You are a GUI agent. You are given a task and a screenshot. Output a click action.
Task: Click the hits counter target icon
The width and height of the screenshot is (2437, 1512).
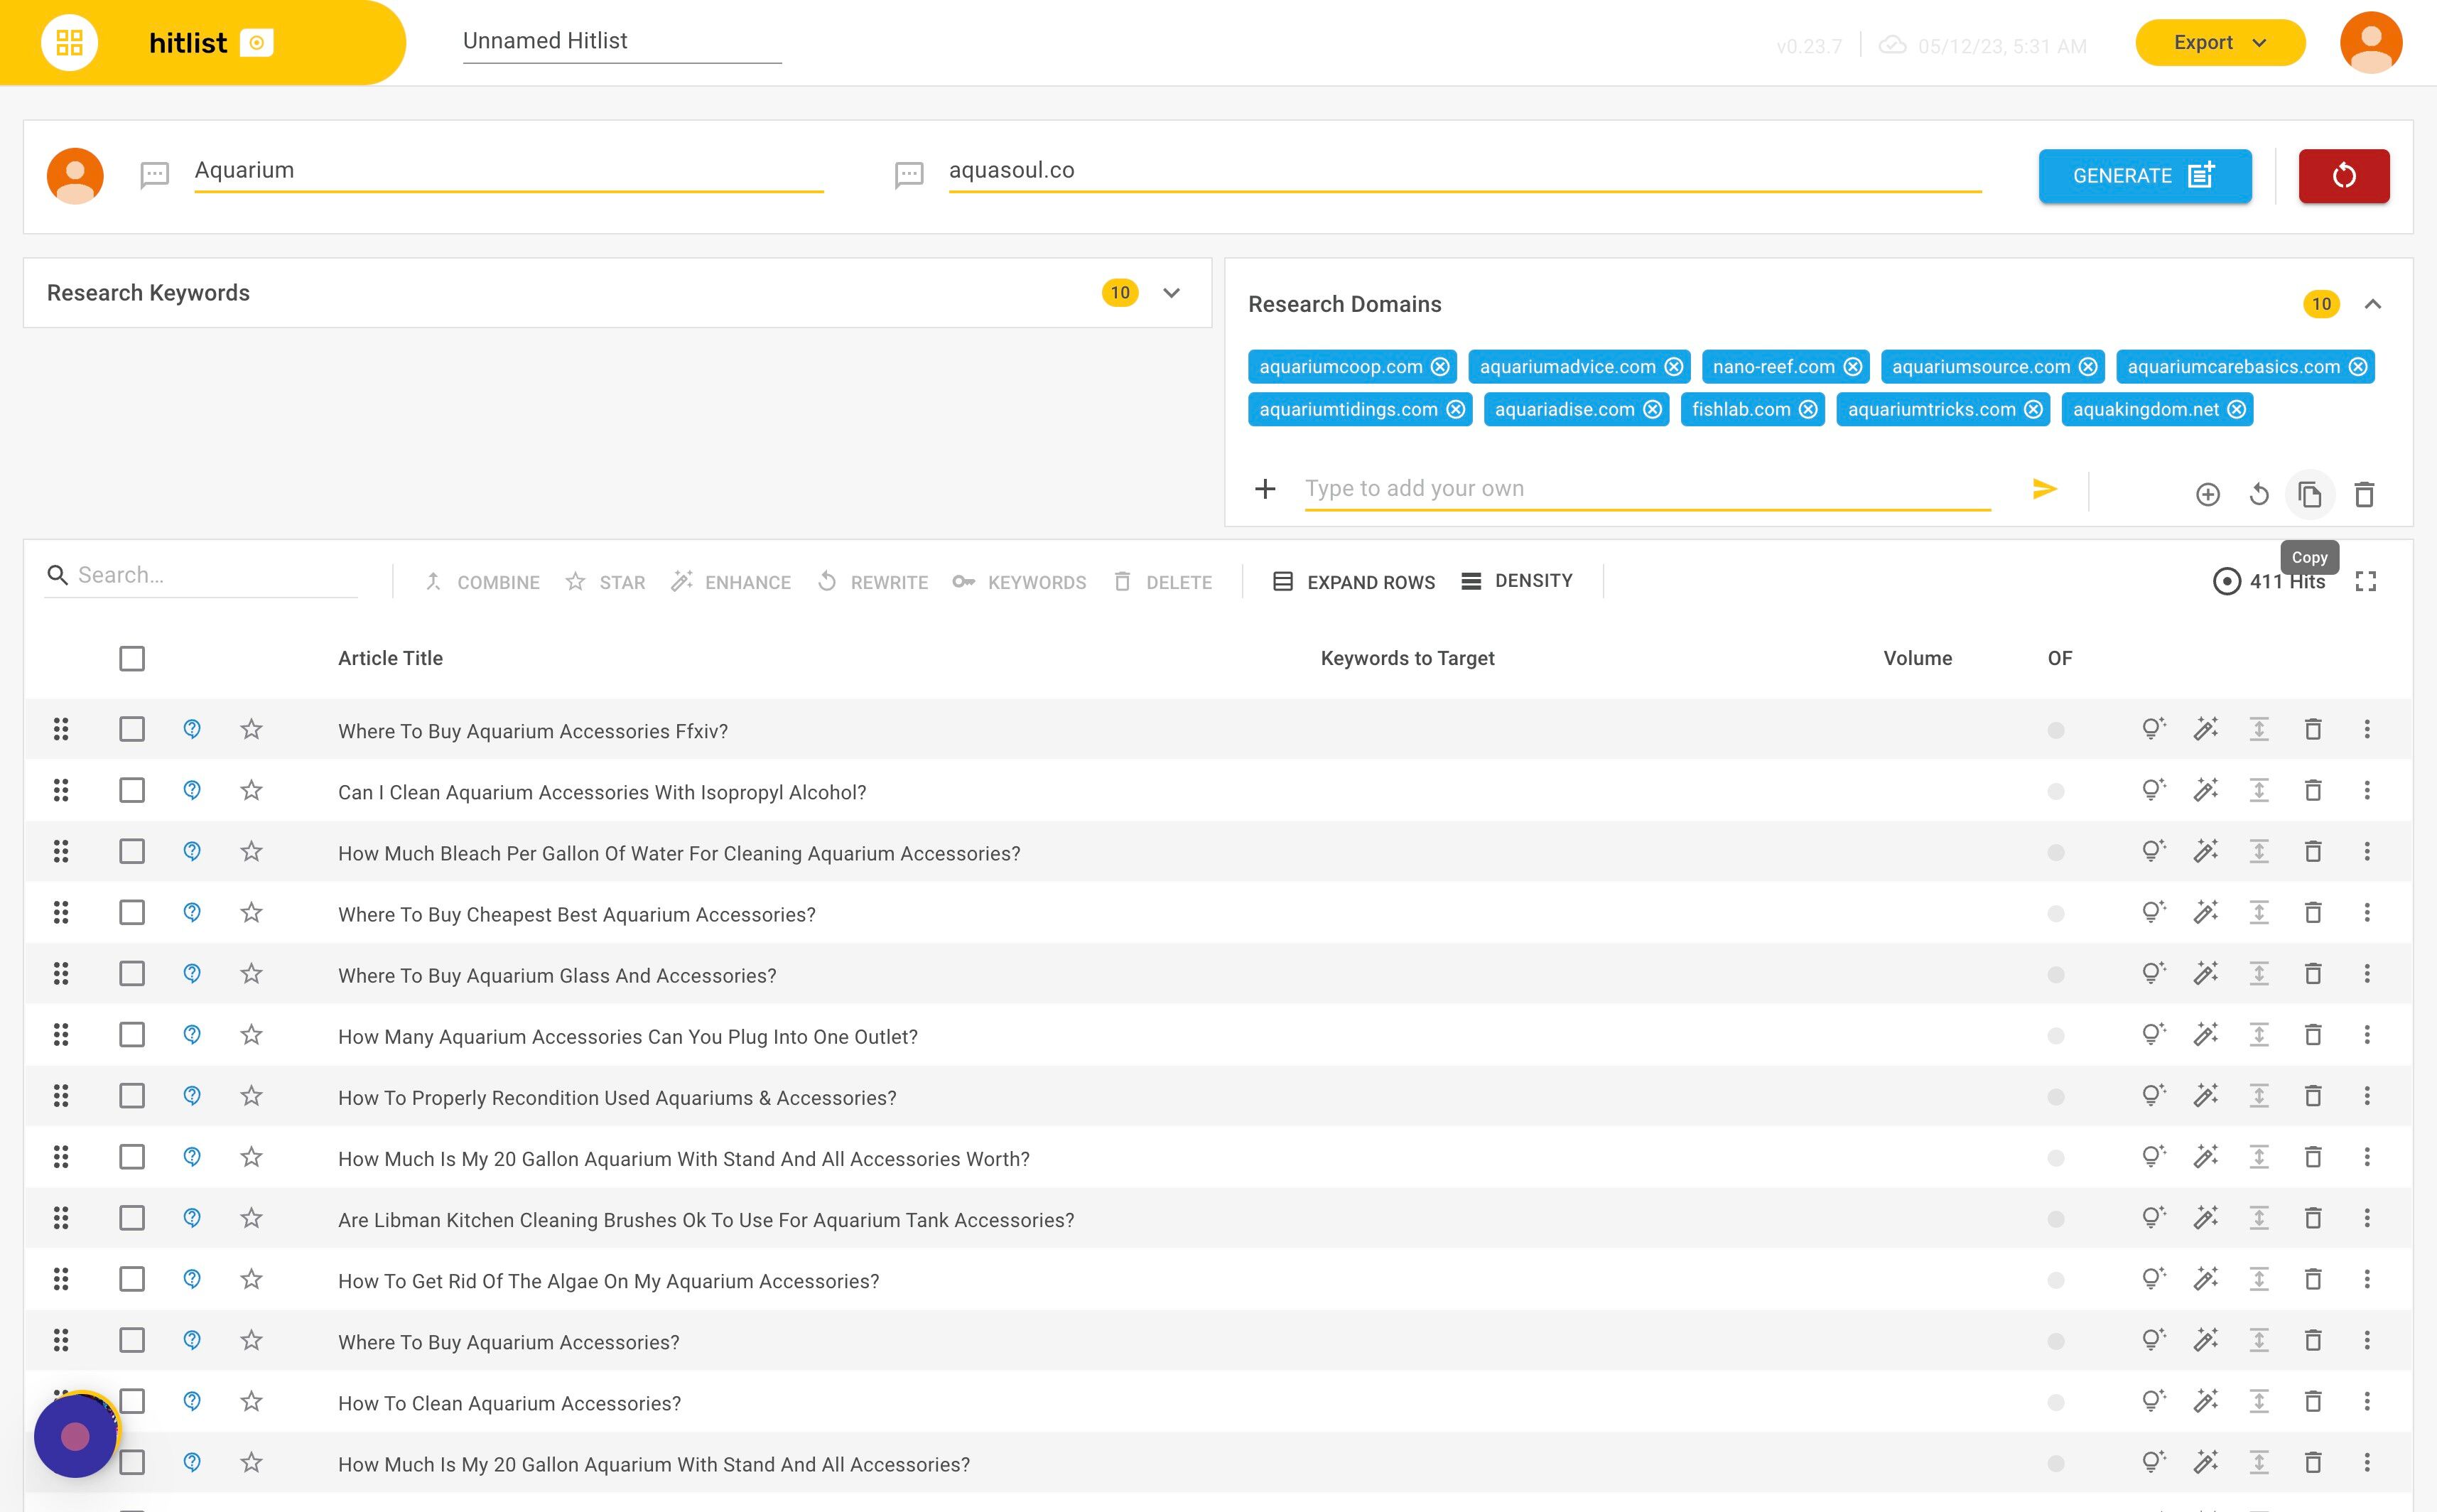tap(2226, 581)
